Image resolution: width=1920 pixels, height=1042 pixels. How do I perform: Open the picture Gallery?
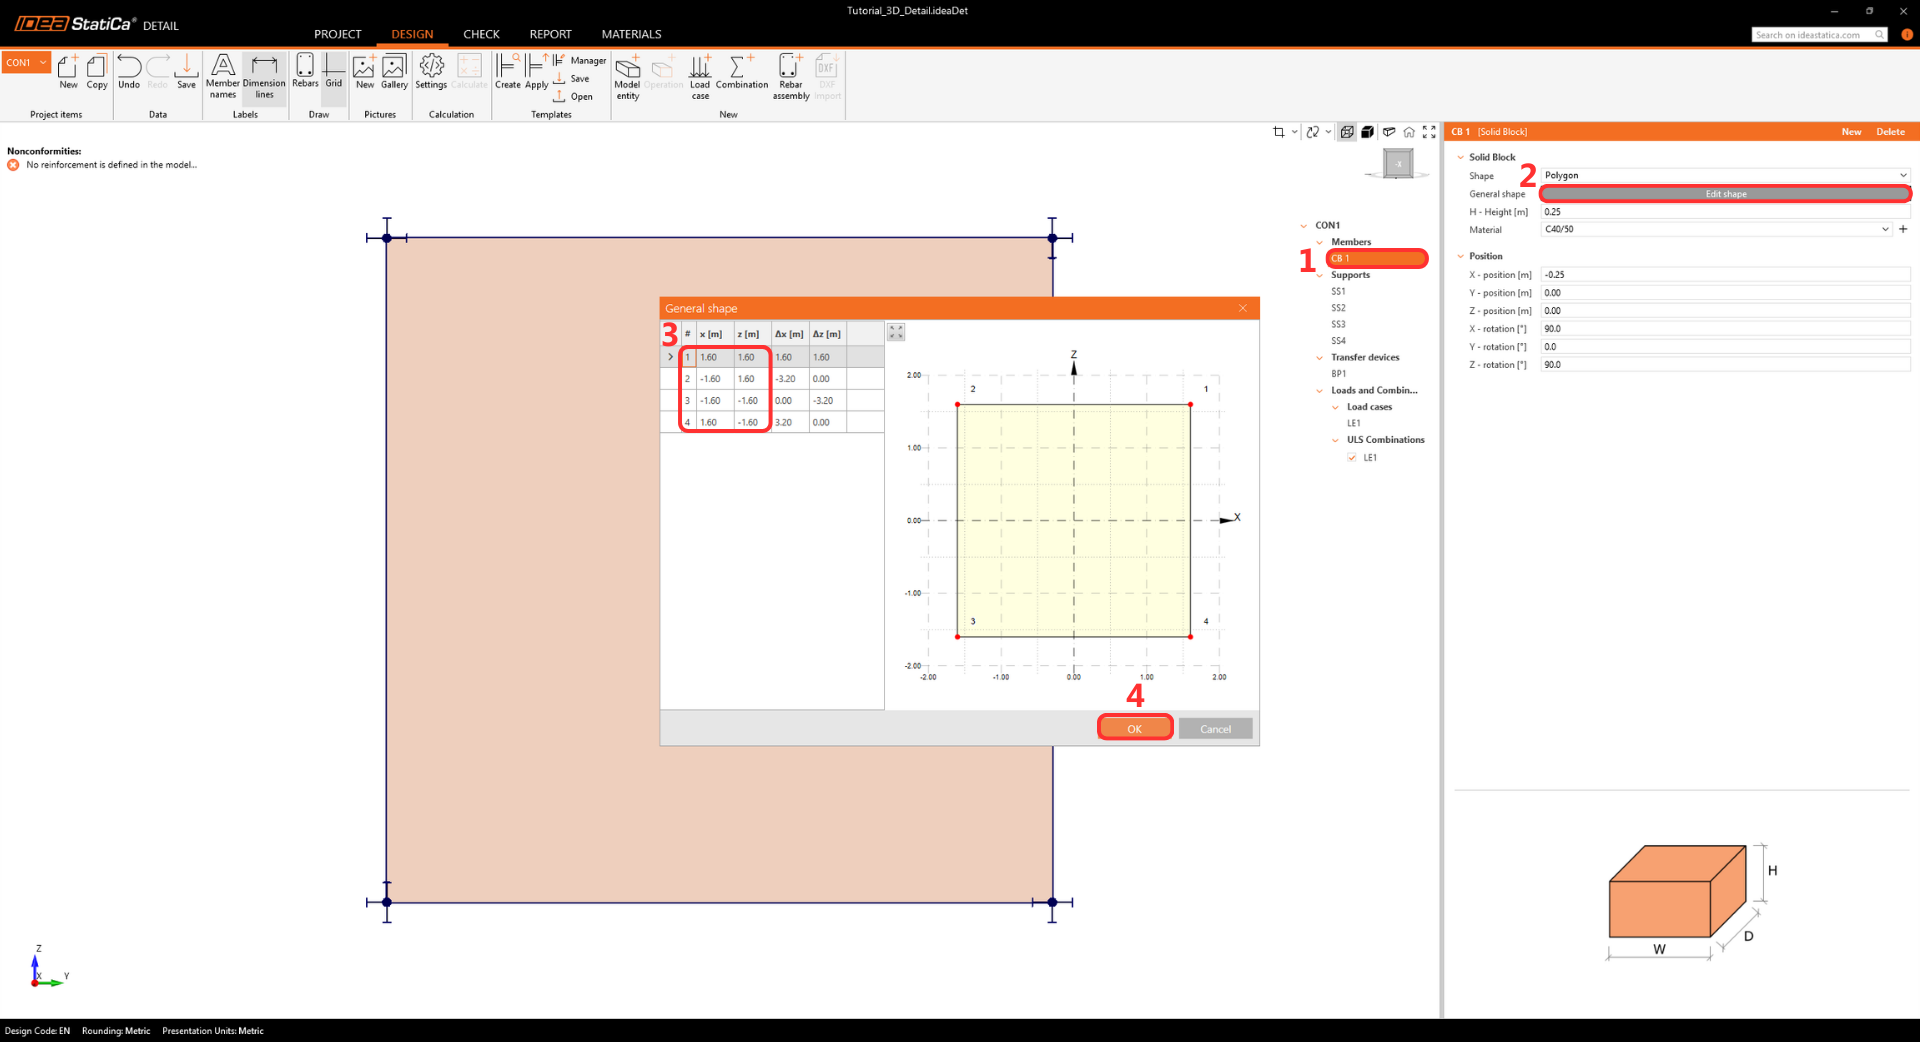pos(394,72)
